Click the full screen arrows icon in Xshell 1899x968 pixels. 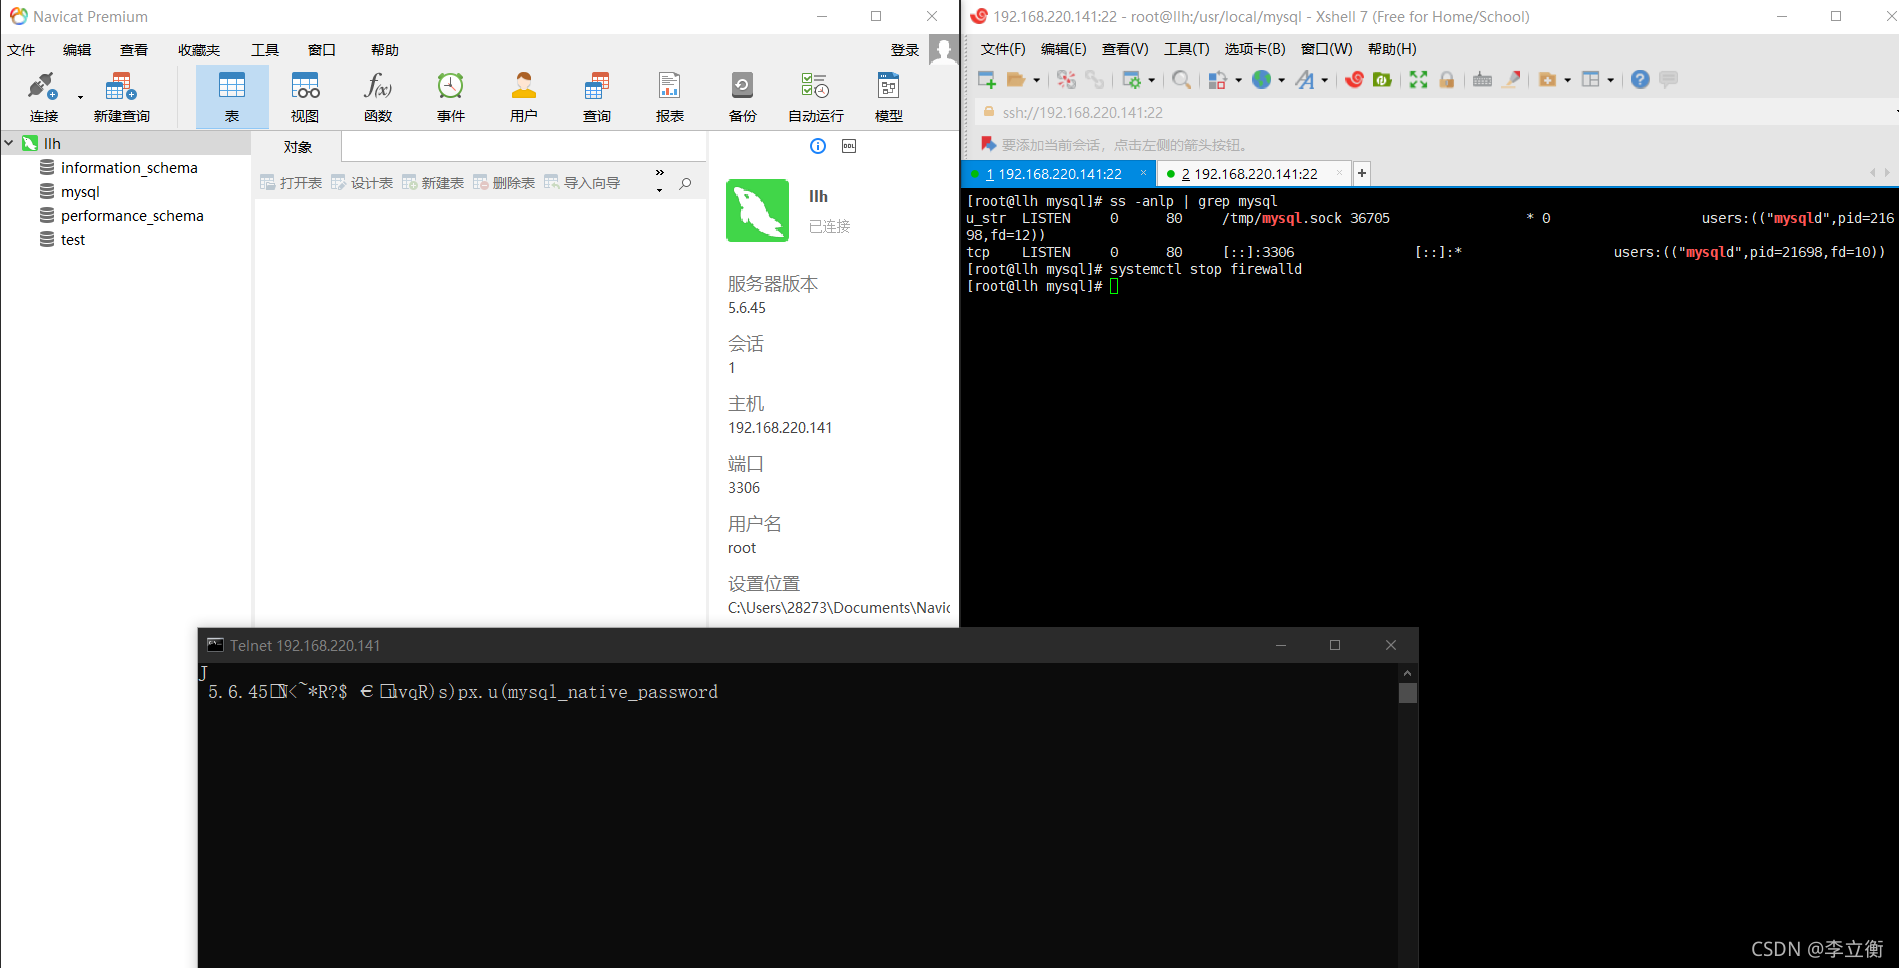(x=1418, y=80)
